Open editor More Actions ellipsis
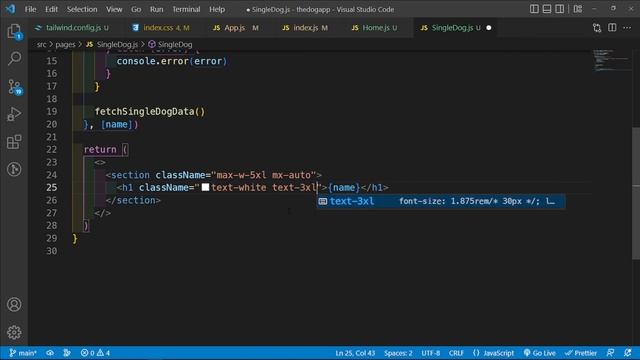 click(x=627, y=28)
